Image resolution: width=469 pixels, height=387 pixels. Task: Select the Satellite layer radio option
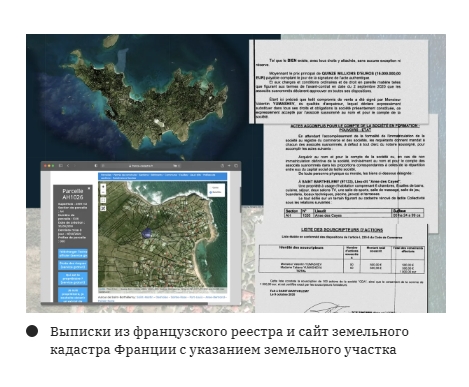pyautogui.click(x=210, y=192)
